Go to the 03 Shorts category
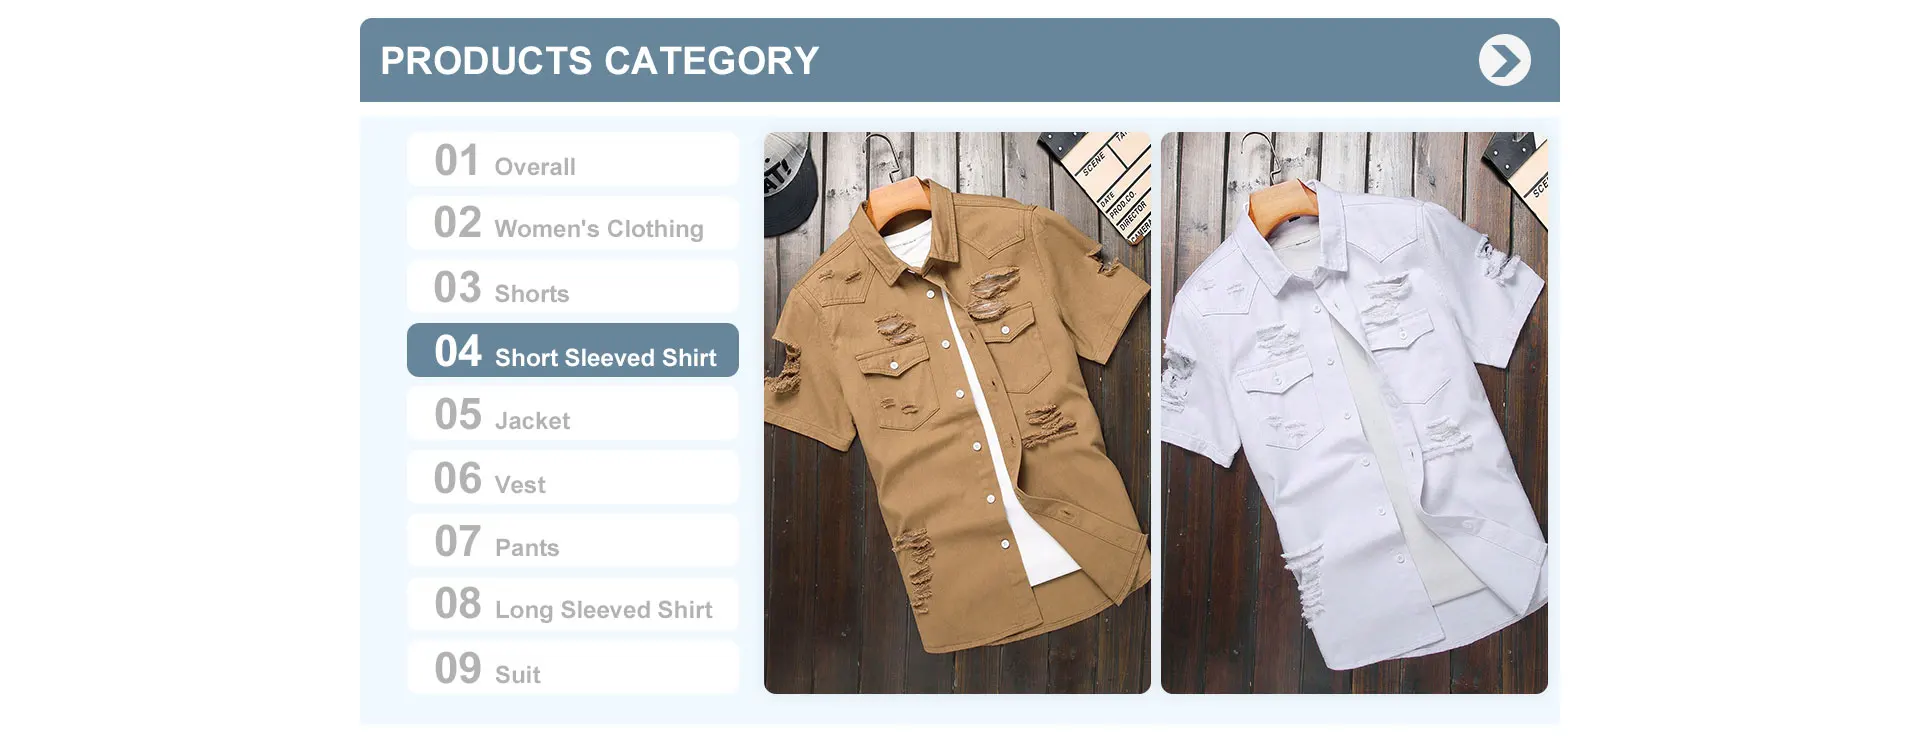Screen dimensions: 1920x744 (573, 287)
